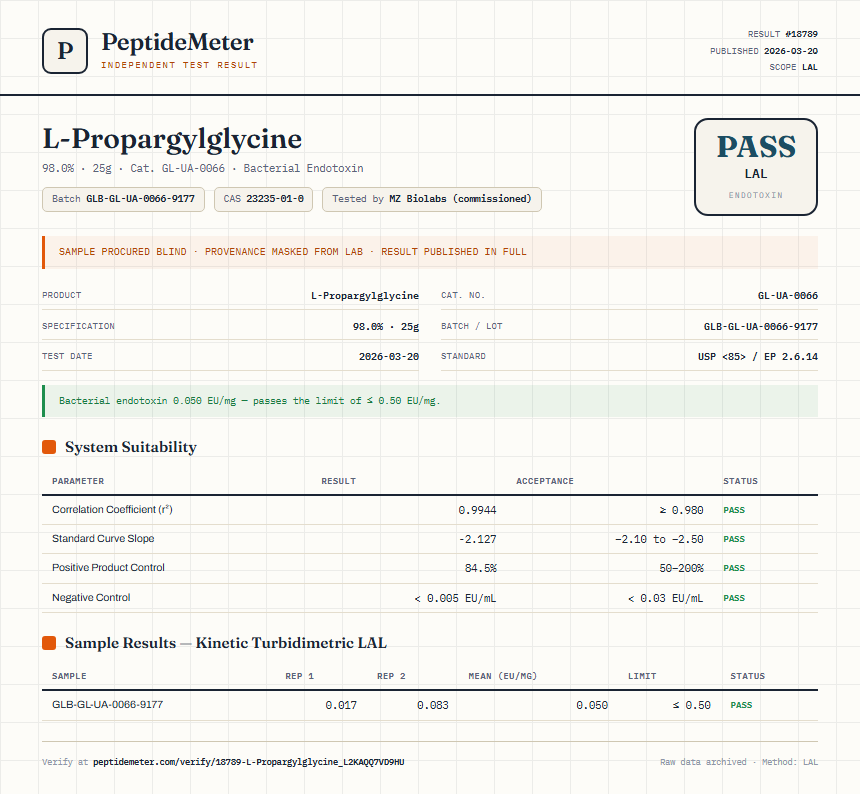The width and height of the screenshot is (860, 794).
Task: Select the L-Propargylglycine product heading
Action: point(172,139)
